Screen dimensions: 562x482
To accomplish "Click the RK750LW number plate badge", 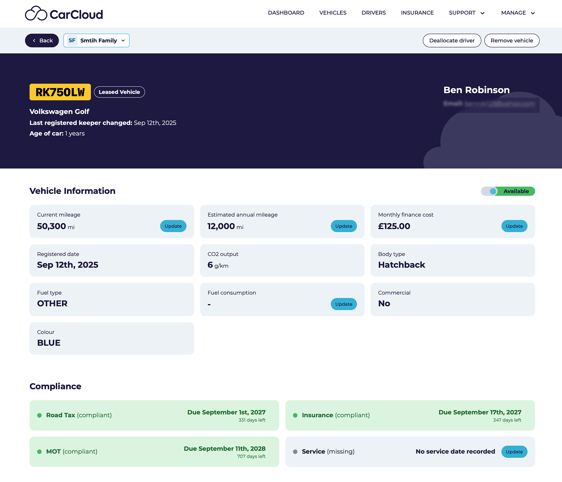I will click(60, 92).
